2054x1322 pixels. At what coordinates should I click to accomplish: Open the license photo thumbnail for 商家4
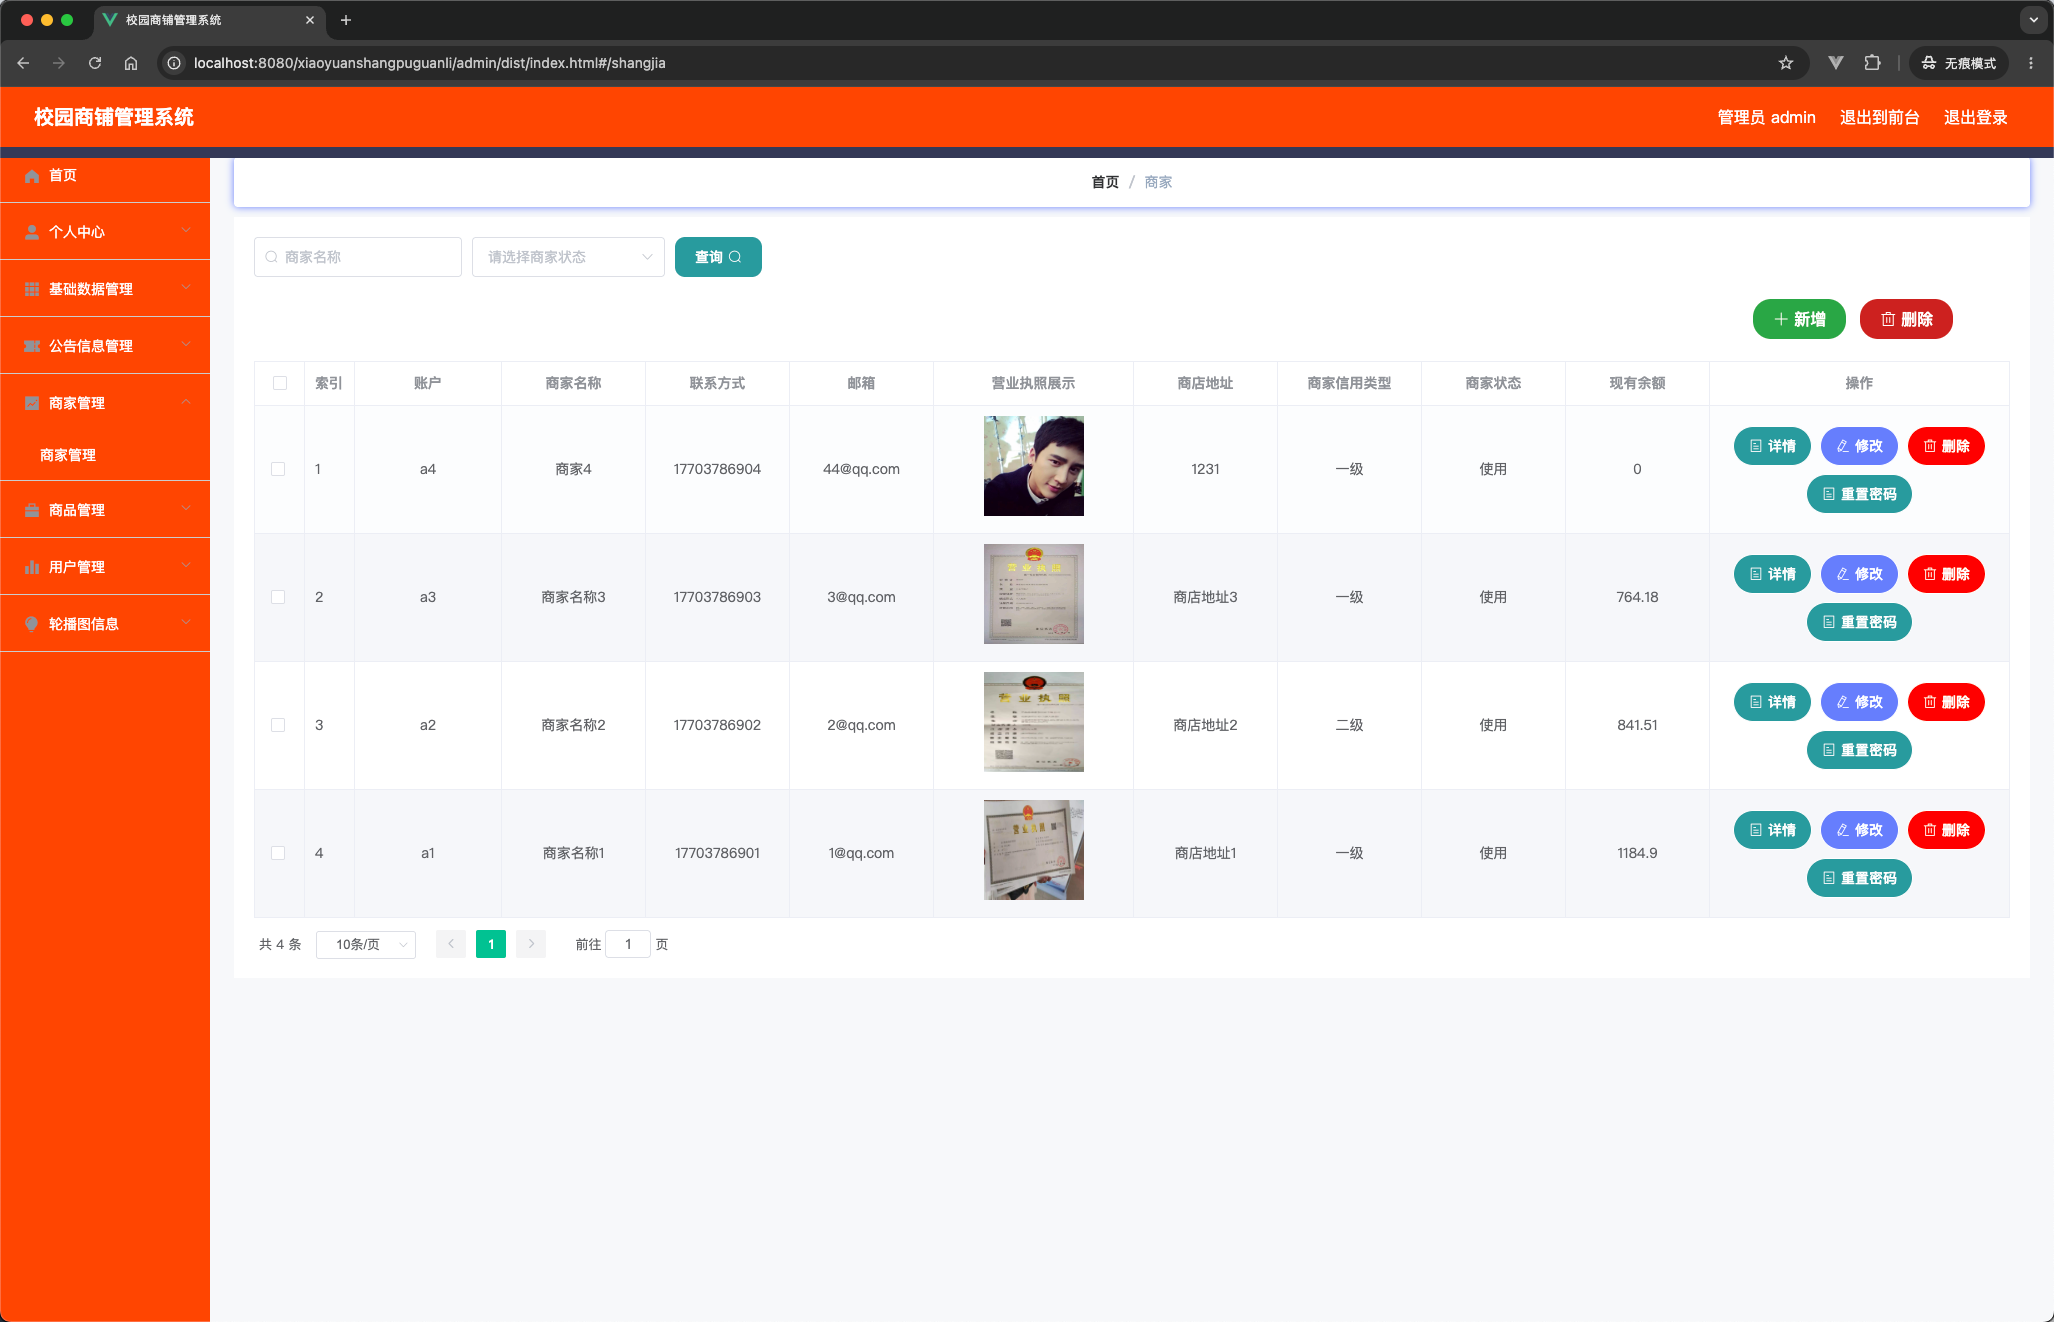click(1034, 466)
